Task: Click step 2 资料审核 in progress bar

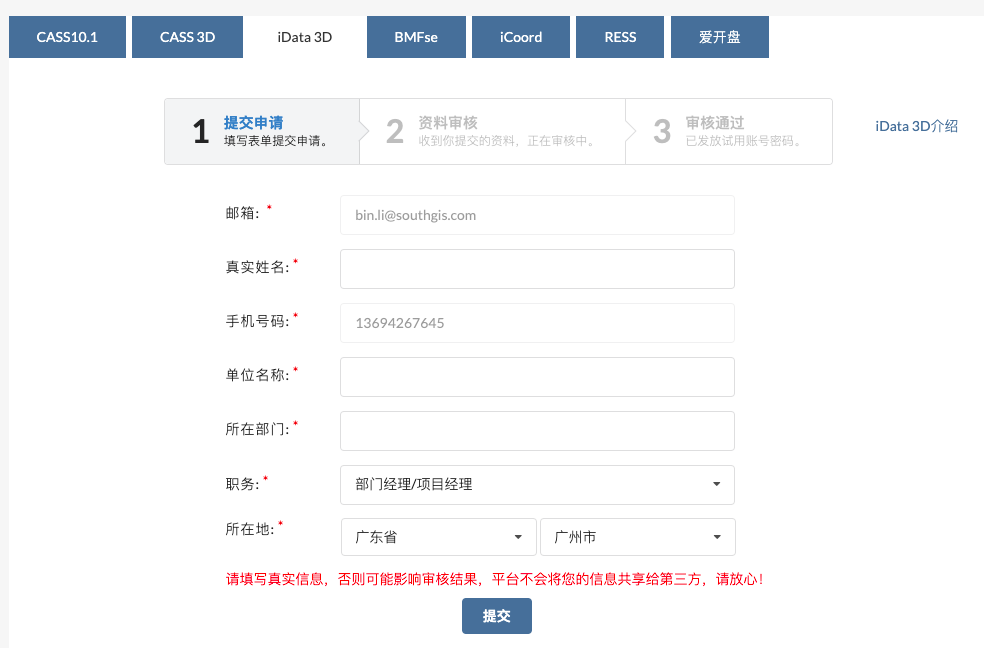Action: (x=492, y=131)
